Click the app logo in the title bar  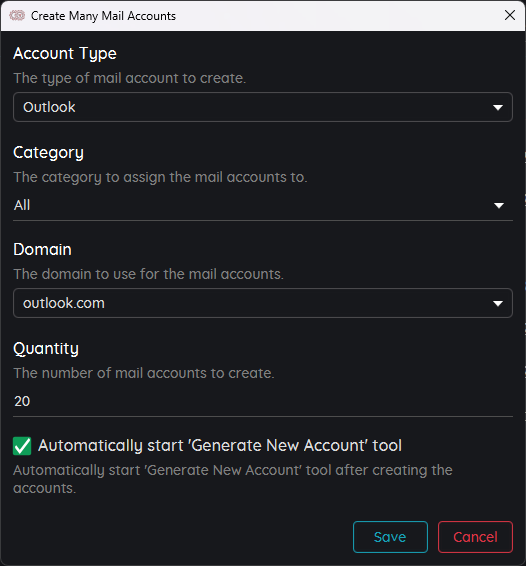pyautogui.click(x=17, y=16)
